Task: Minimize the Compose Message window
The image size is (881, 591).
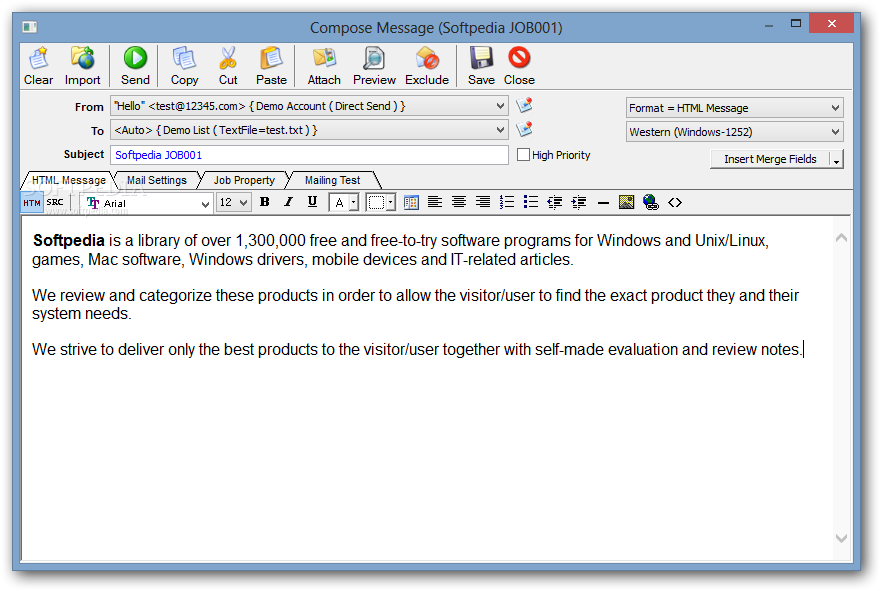Action: pyautogui.click(x=769, y=25)
